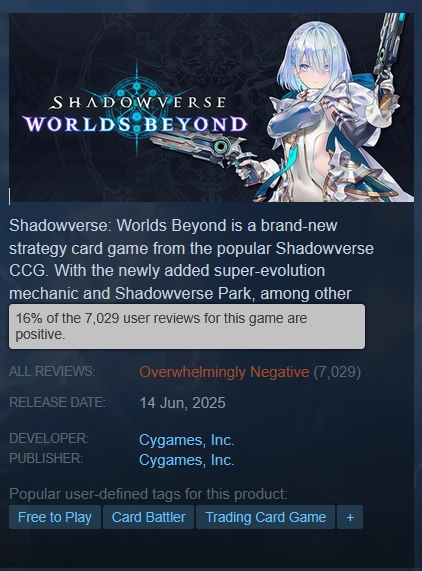Screen dimensions: 422x571
Task: Click the DEVELOPER label
Action: pos(49,438)
